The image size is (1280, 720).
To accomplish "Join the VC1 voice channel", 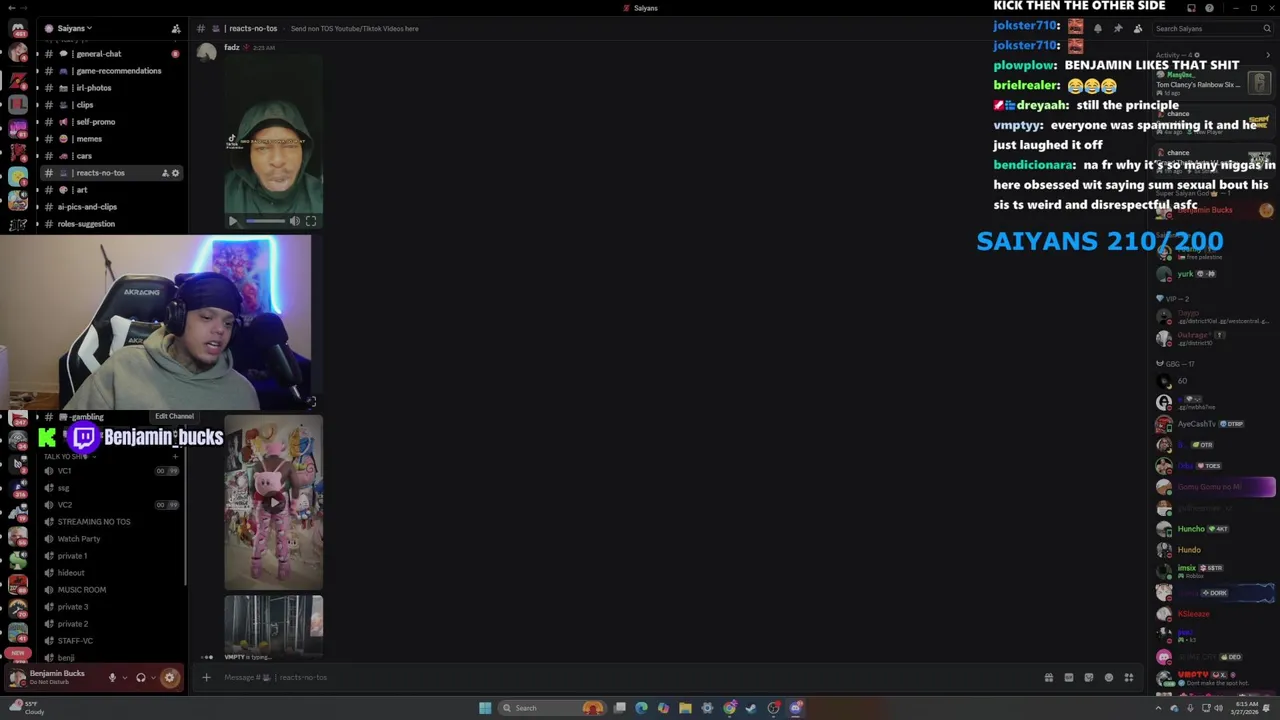I will coord(110,471).
